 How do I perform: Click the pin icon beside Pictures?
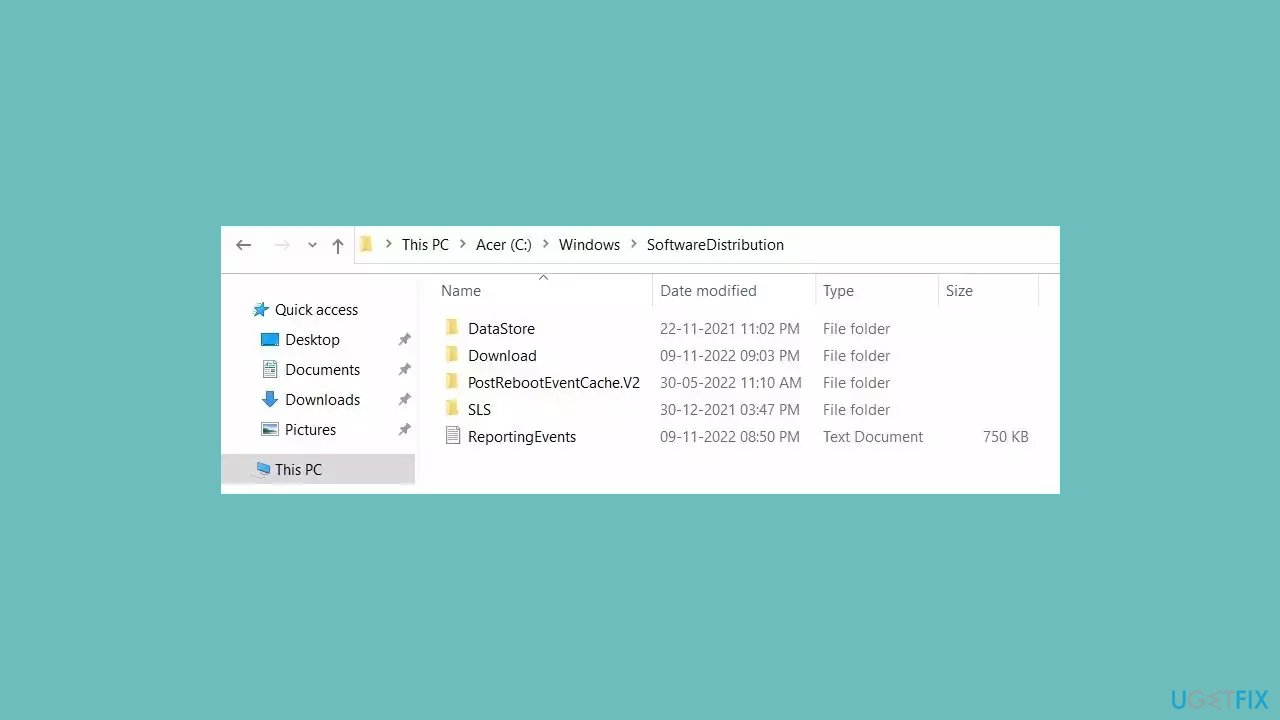click(x=404, y=430)
